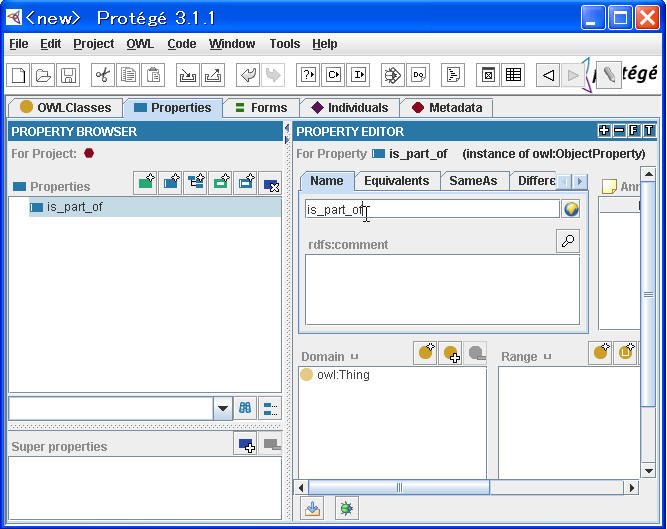Click the Save Project floppy icon
This screenshot has height=529, width=667.
(x=68, y=75)
